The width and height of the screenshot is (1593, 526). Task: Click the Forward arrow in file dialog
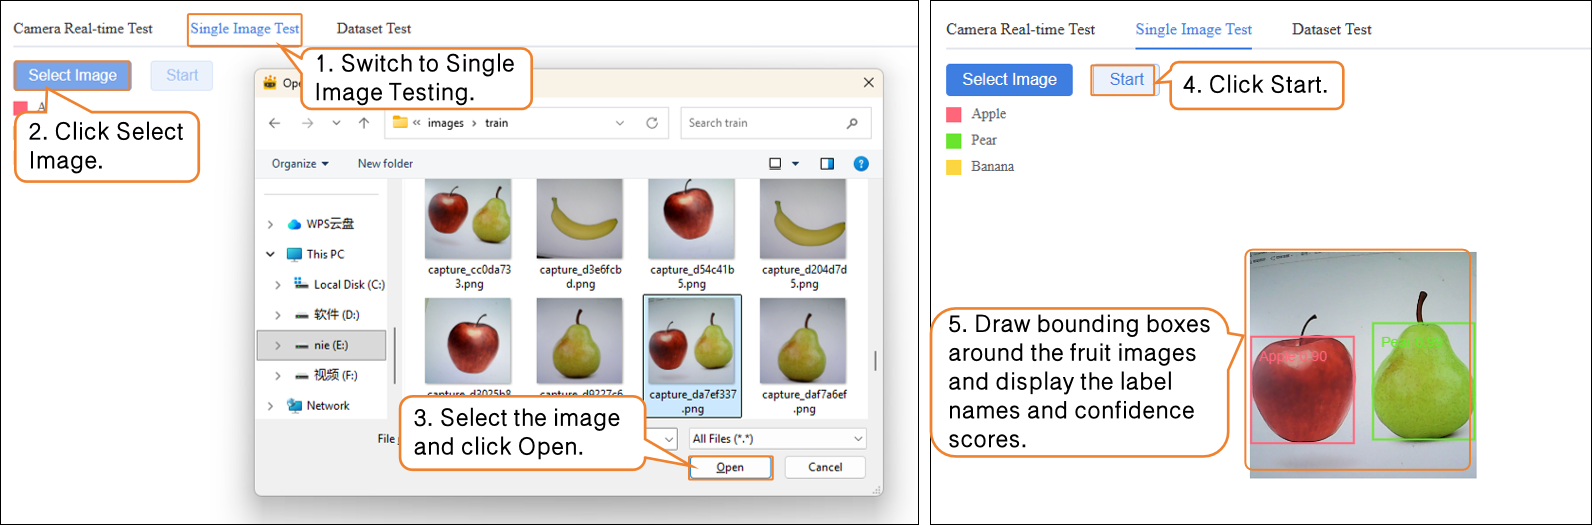point(305,123)
